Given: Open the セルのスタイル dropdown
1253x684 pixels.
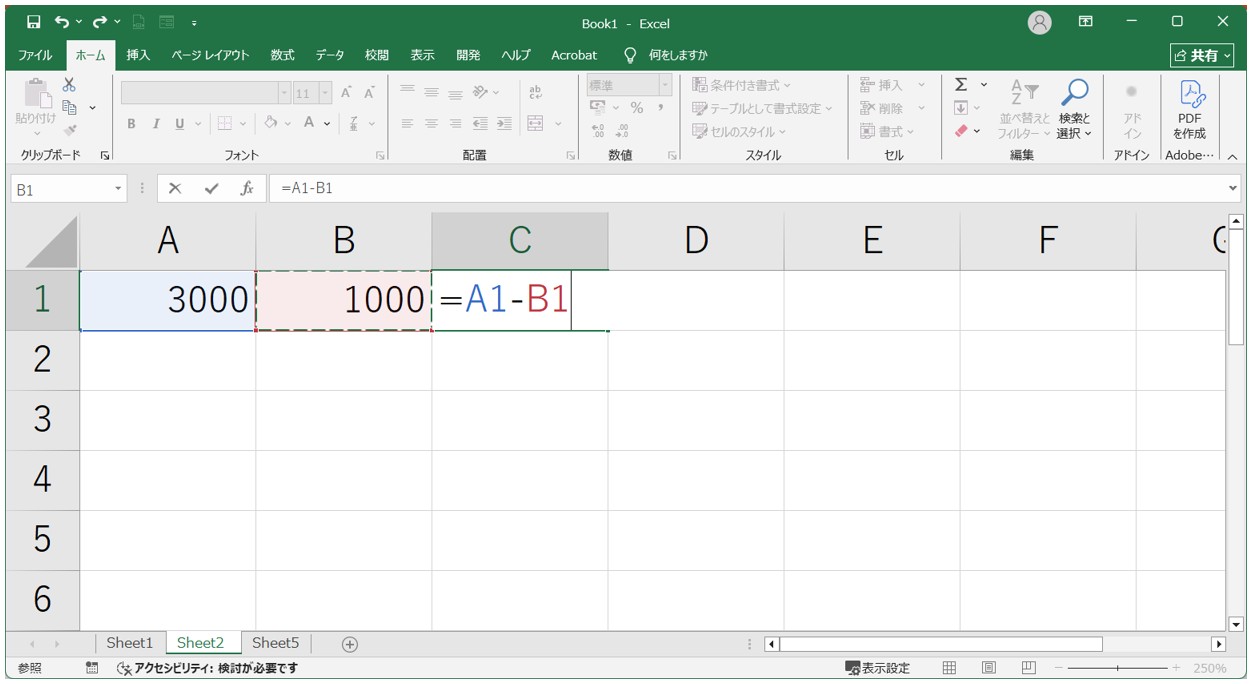Looking at the screenshot, I should coord(739,131).
